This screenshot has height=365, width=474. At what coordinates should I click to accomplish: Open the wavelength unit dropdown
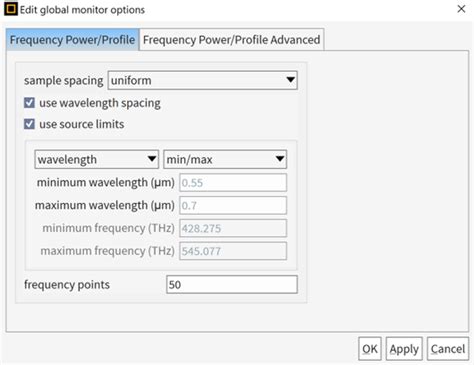pyautogui.click(x=97, y=159)
